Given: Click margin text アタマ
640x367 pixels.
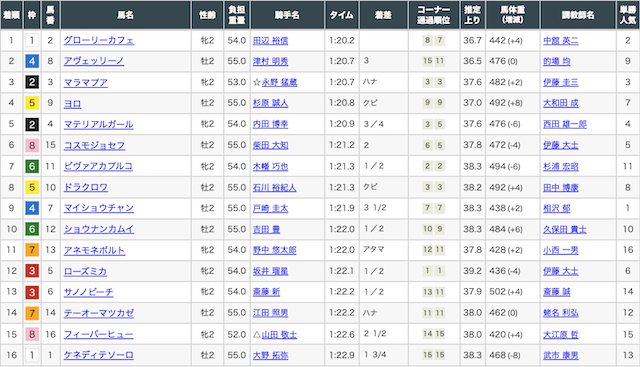Looking at the screenshot, I should tap(373, 249).
